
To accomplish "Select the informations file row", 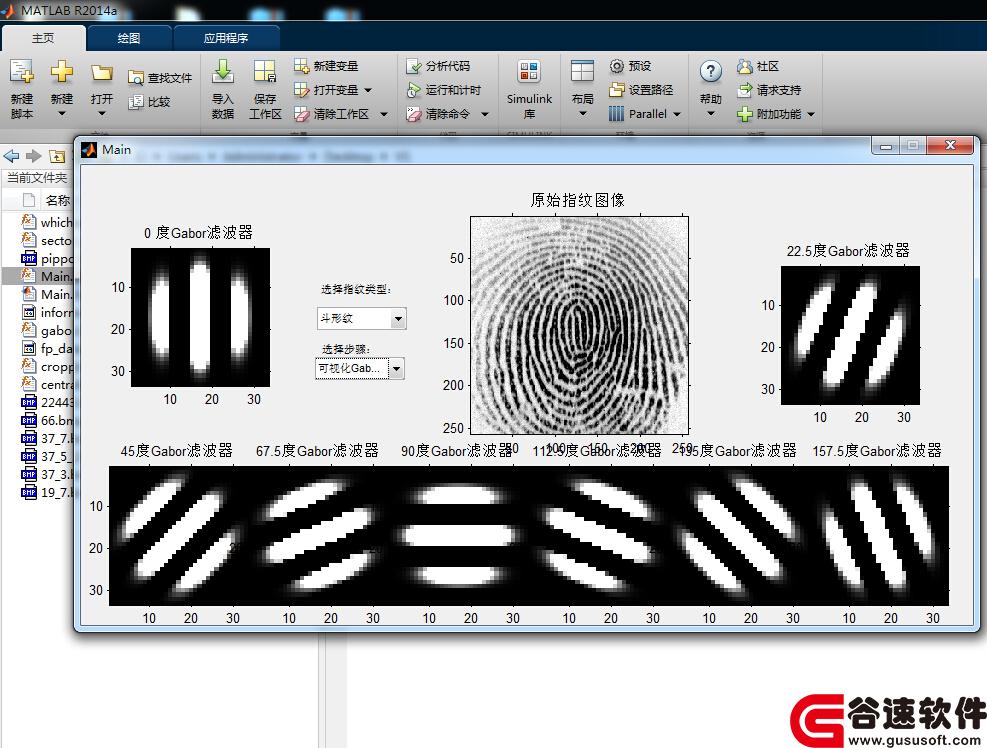I will [x=38, y=312].
